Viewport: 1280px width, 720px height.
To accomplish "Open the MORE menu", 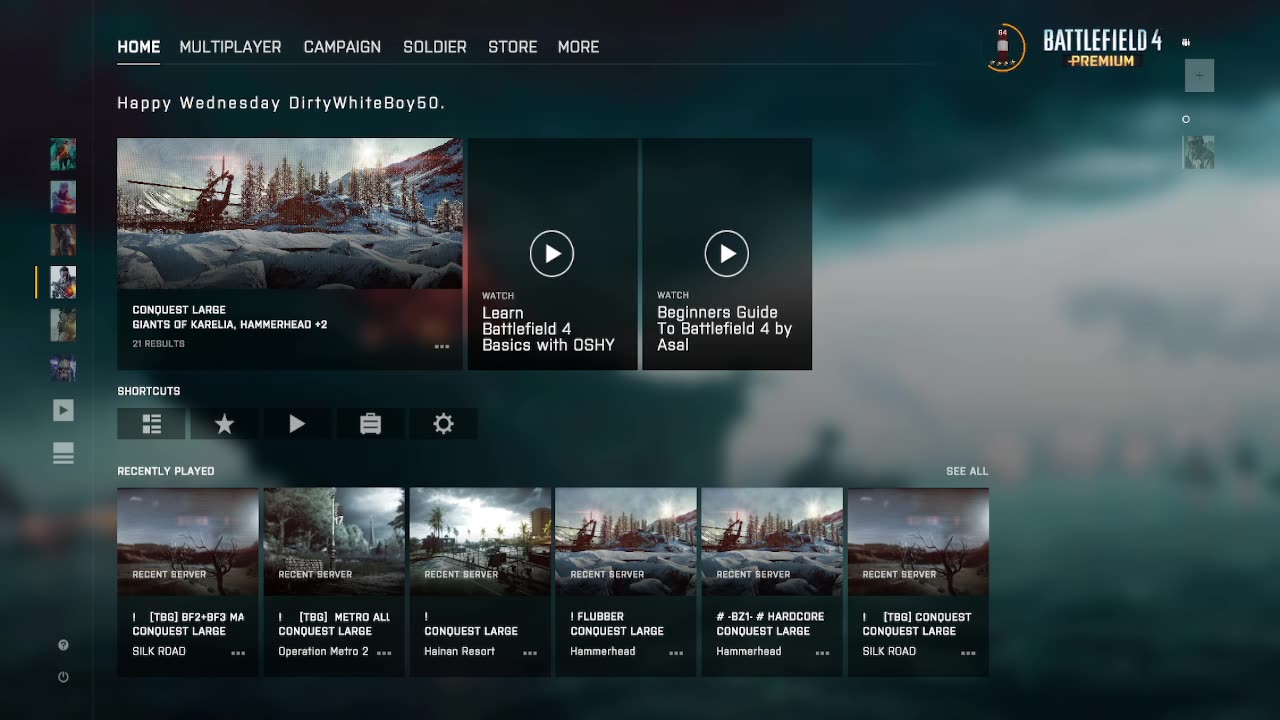I will 578,47.
